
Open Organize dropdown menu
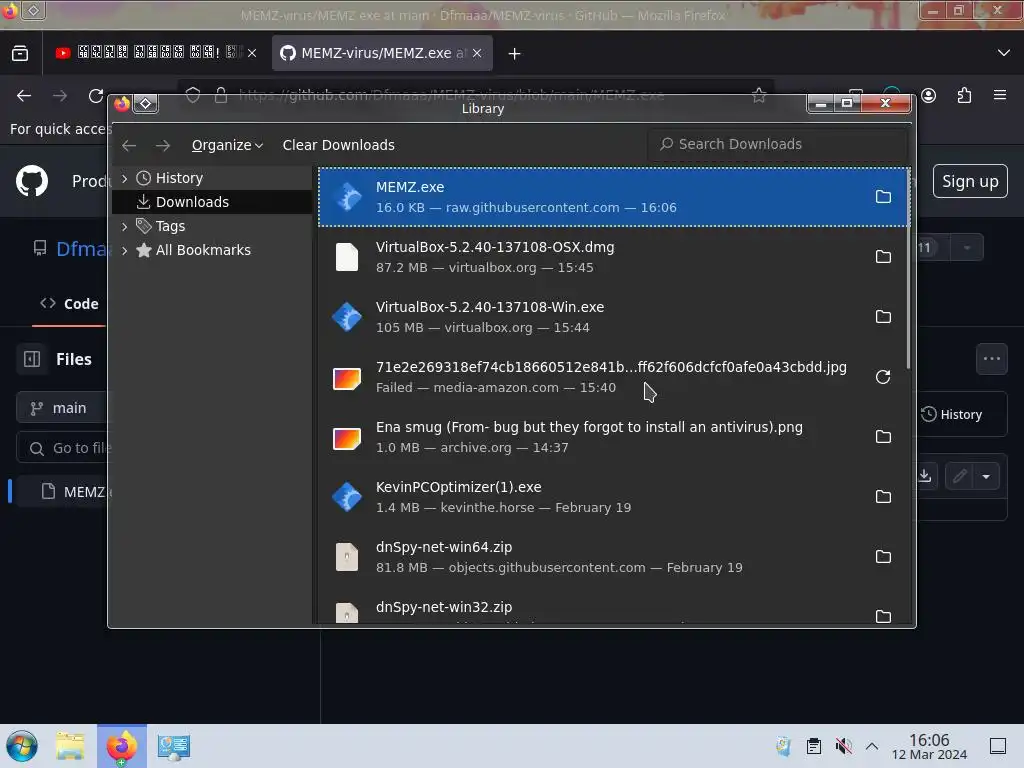click(x=227, y=145)
